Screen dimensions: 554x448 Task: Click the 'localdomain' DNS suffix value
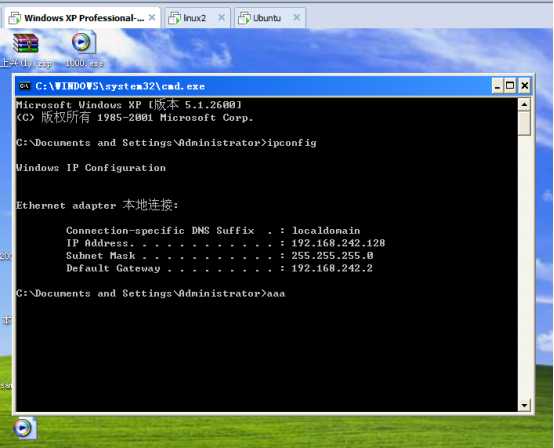[x=326, y=231]
